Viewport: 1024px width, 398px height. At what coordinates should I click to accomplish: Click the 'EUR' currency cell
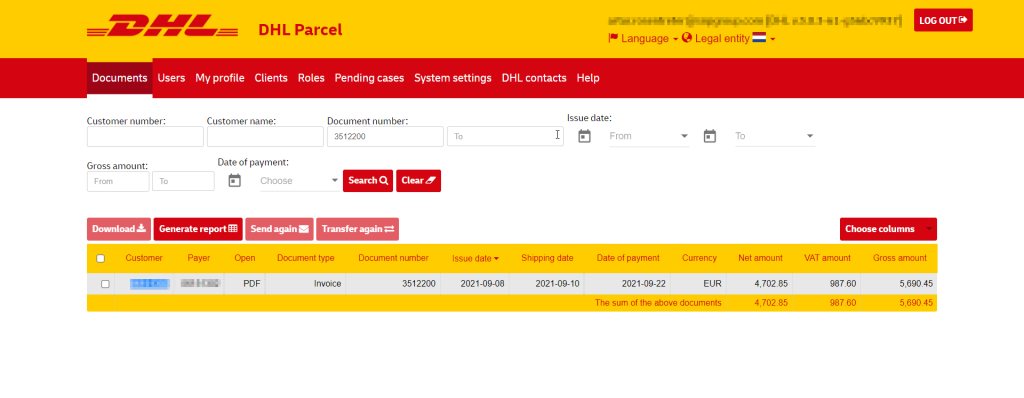(x=711, y=284)
